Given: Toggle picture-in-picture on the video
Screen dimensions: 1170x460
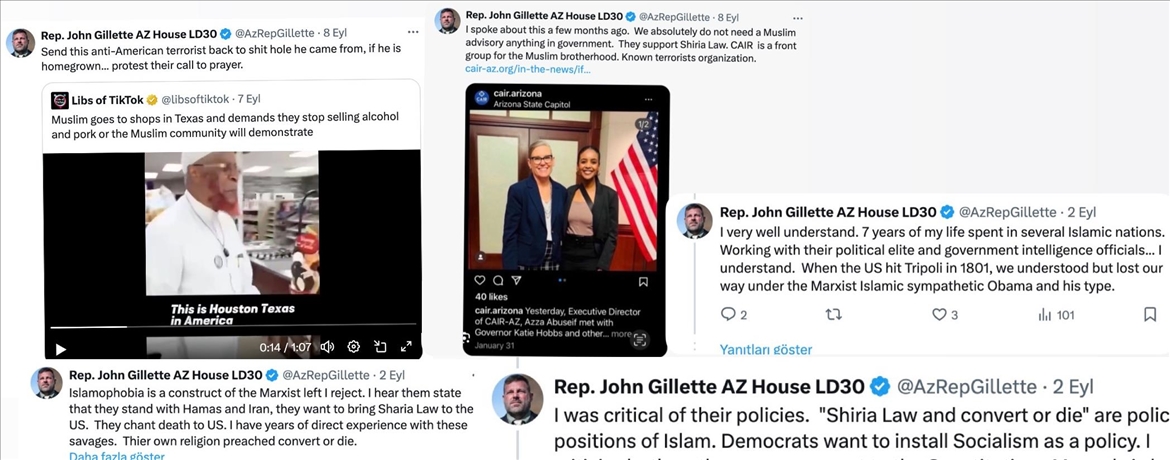Looking at the screenshot, I should tap(380, 346).
